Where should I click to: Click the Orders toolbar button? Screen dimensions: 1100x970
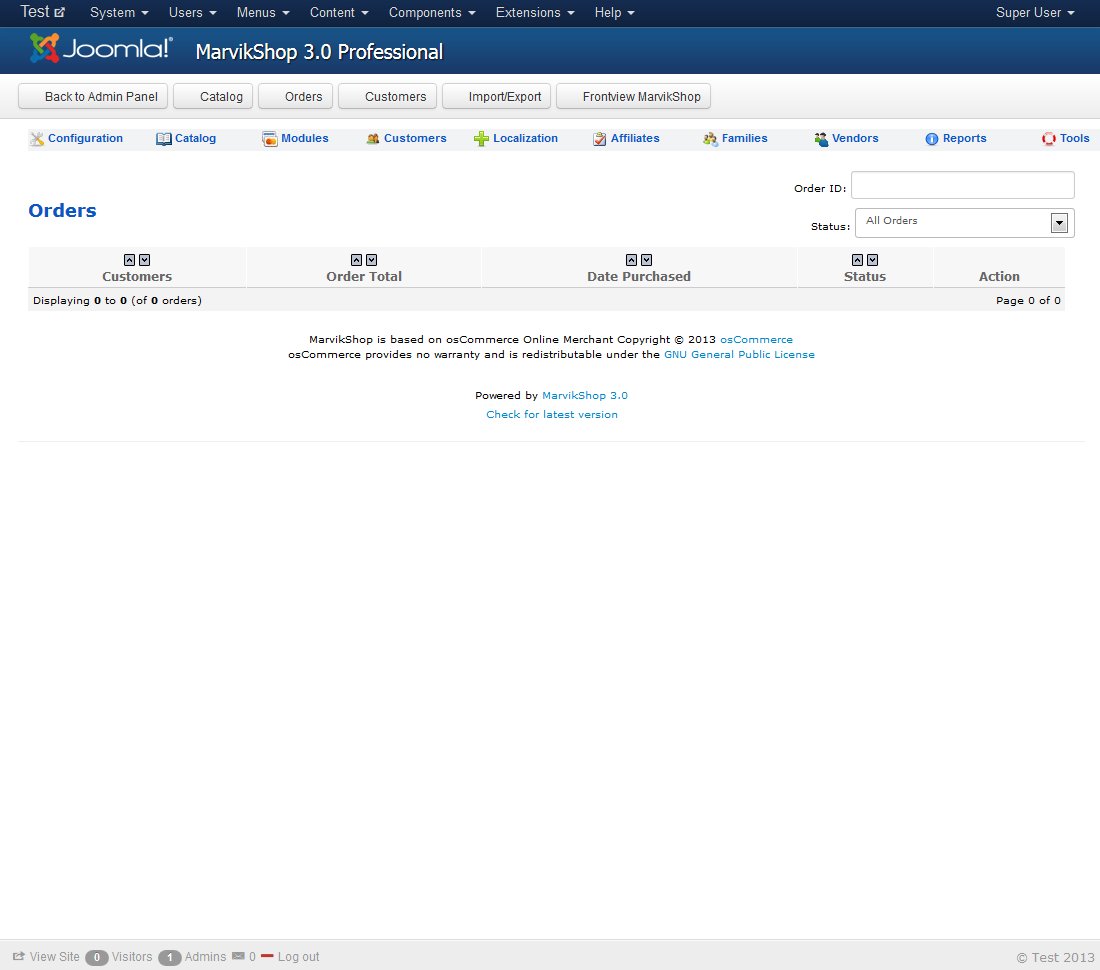295,97
